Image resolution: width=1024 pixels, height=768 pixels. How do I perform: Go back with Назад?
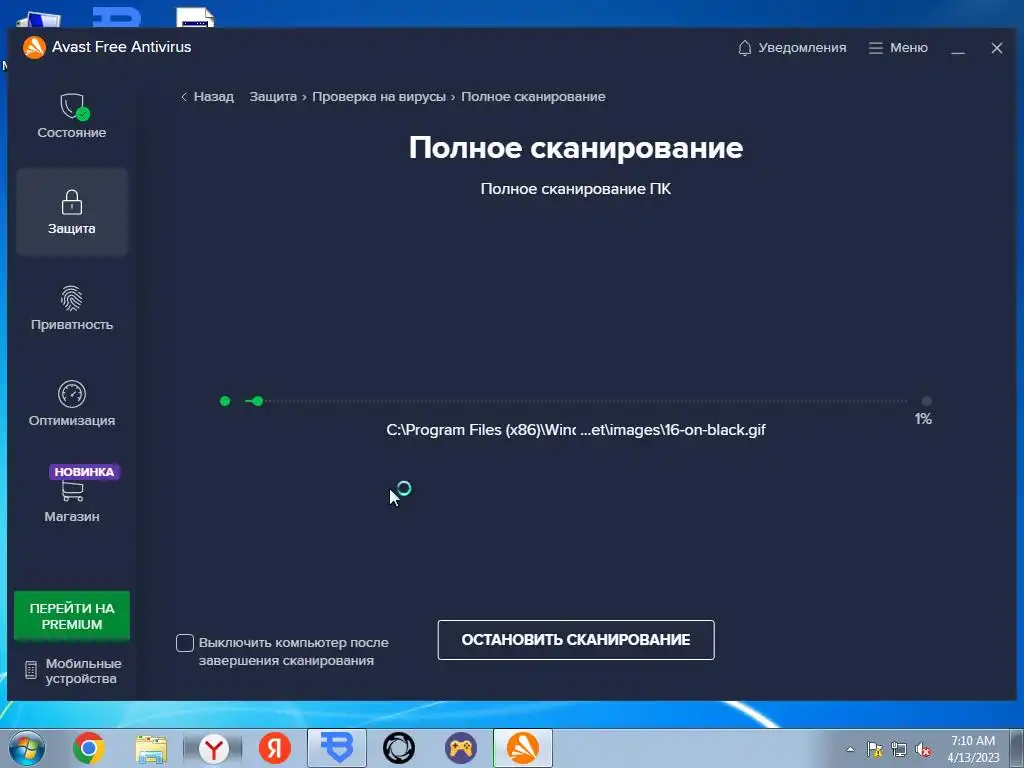tap(207, 97)
